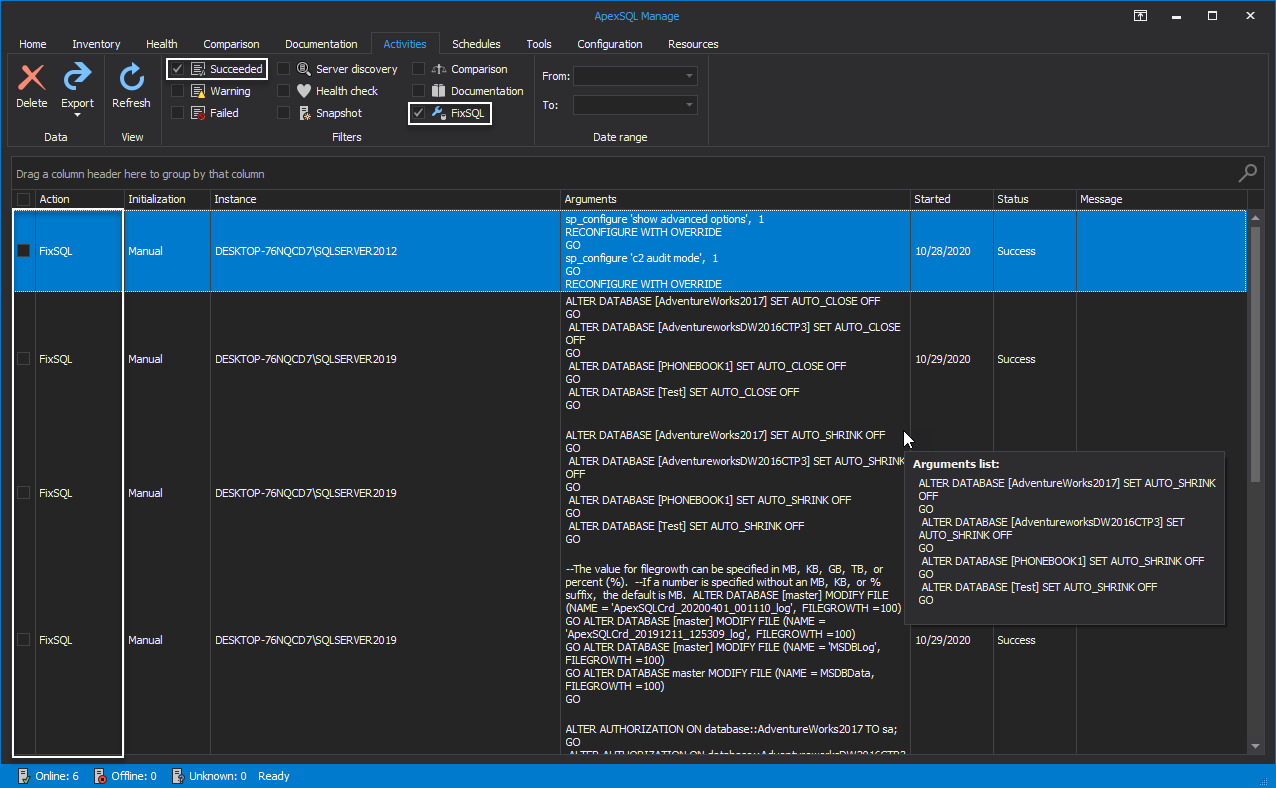This screenshot has height=788, width=1276.
Task: Sort by the Action column header
Action: (80, 199)
